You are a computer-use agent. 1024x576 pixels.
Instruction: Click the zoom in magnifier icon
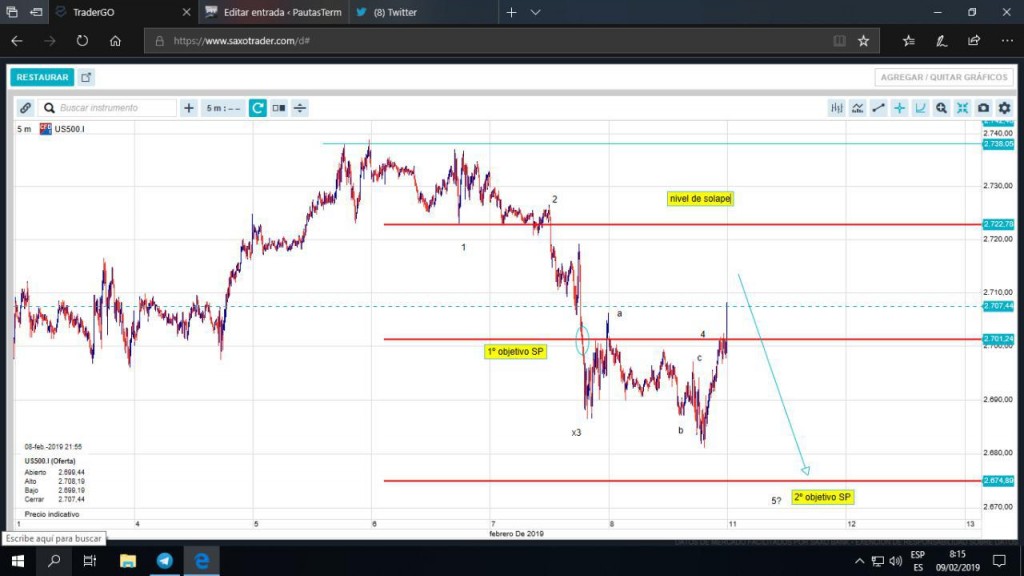(x=941, y=108)
